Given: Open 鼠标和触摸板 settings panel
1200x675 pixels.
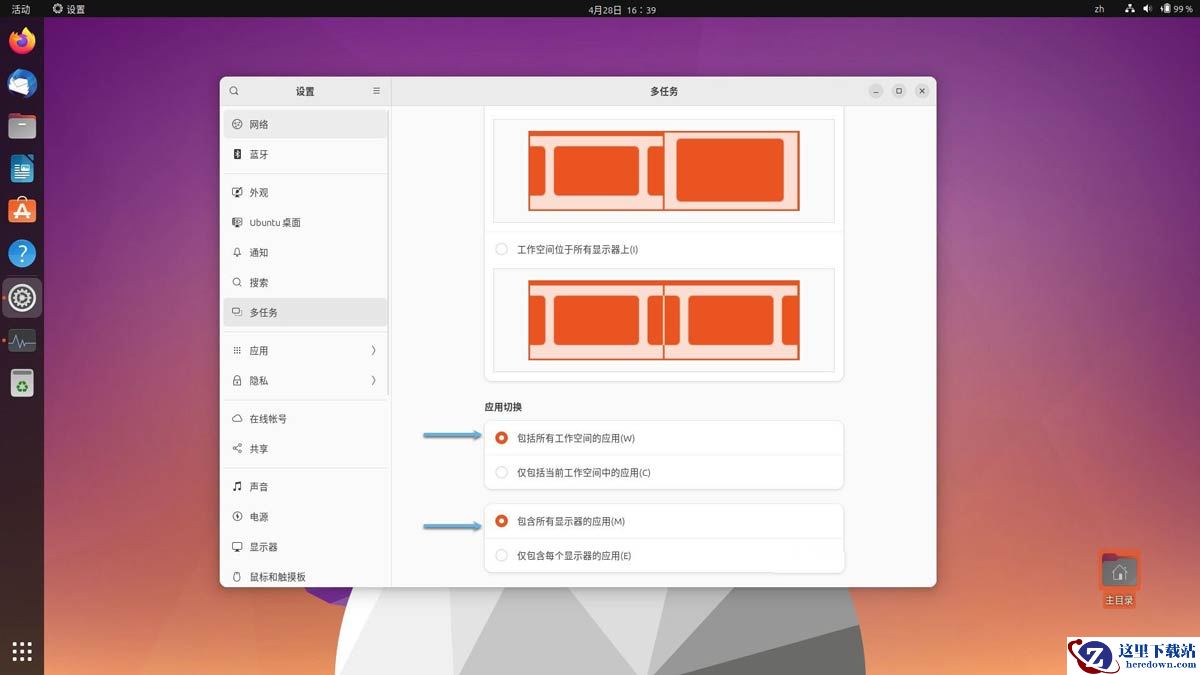Looking at the screenshot, I should [x=305, y=576].
